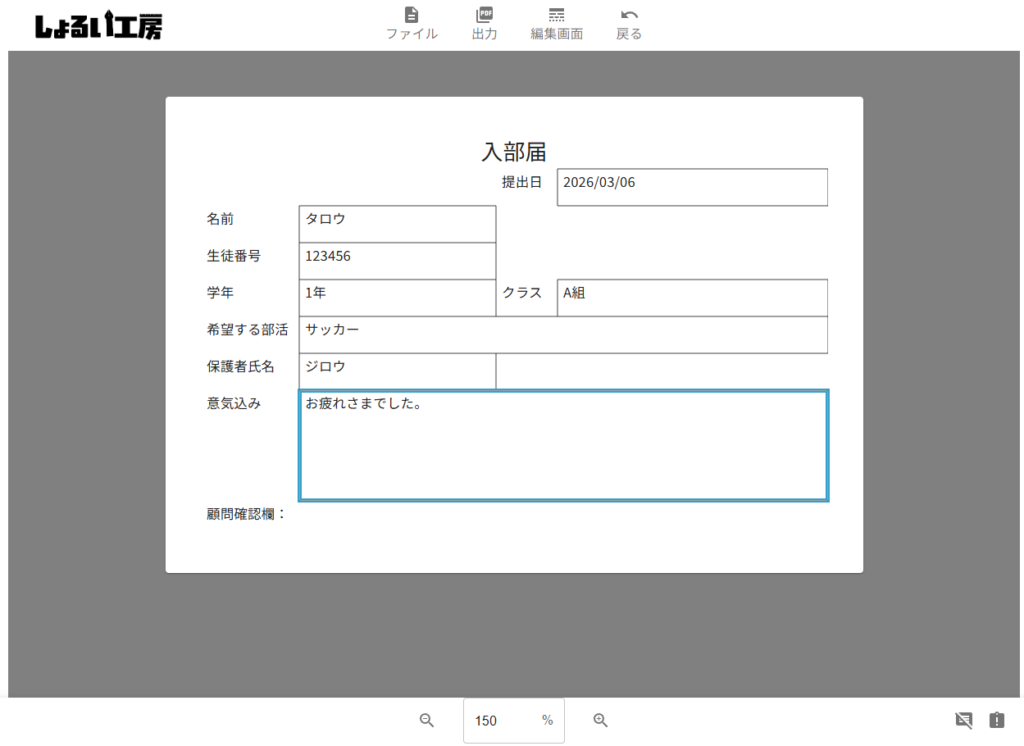Focus the 学年 field showing 1年

397,298
